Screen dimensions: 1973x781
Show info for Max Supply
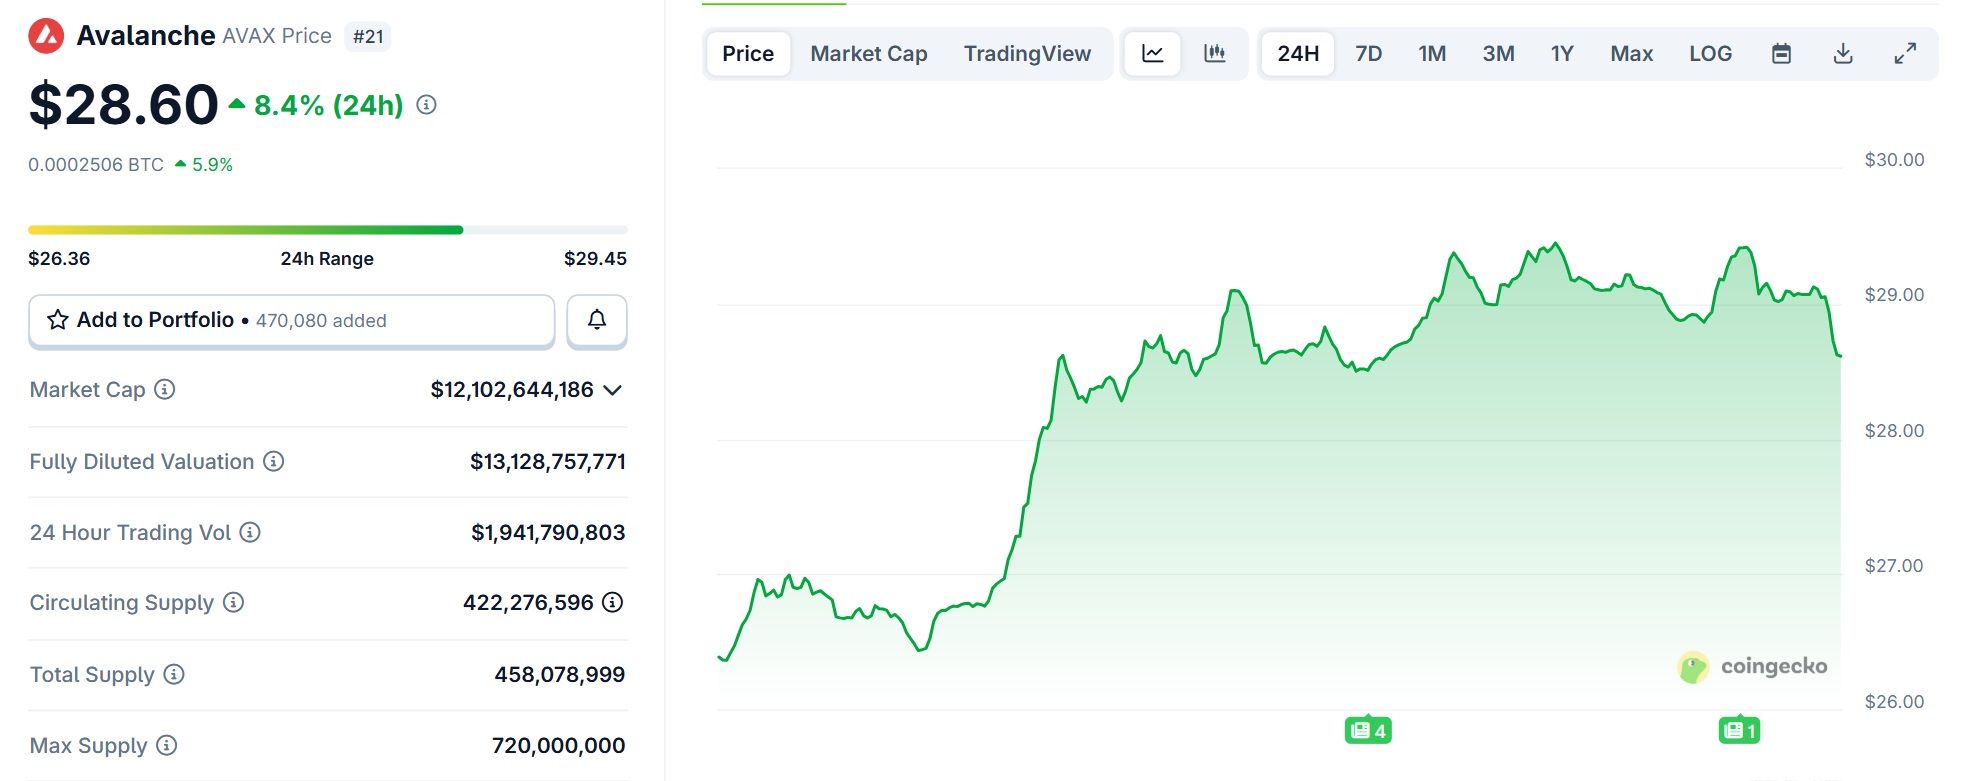click(167, 746)
